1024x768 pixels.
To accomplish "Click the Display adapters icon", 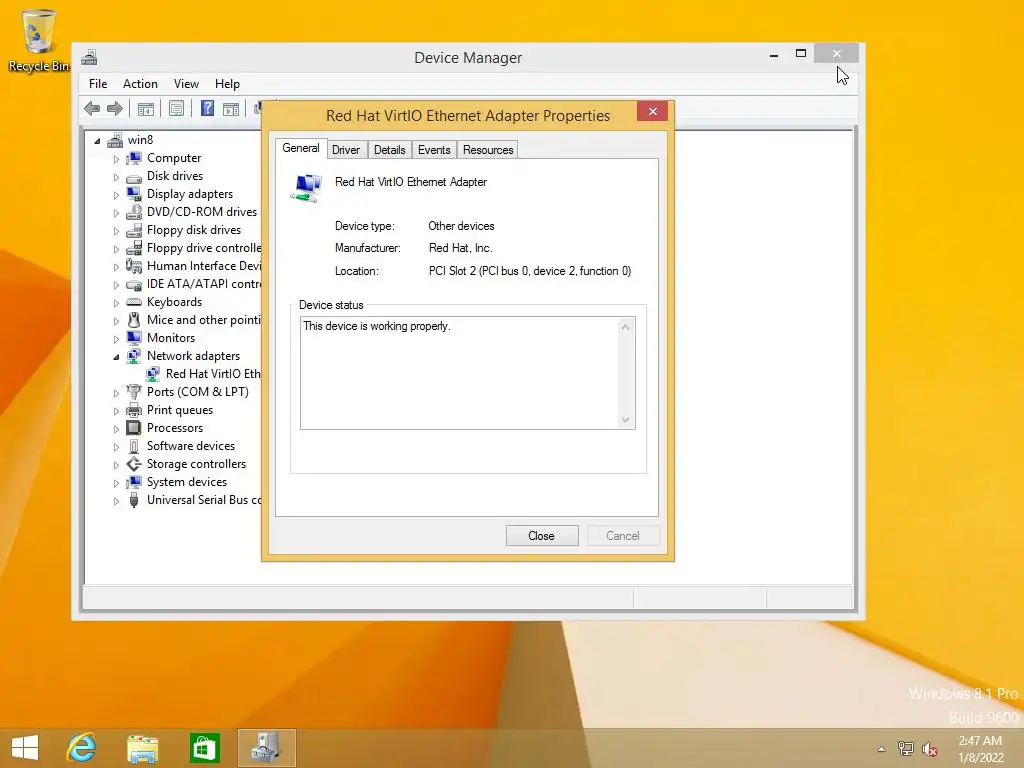I will pyautogui.click(x=134, y=194).
